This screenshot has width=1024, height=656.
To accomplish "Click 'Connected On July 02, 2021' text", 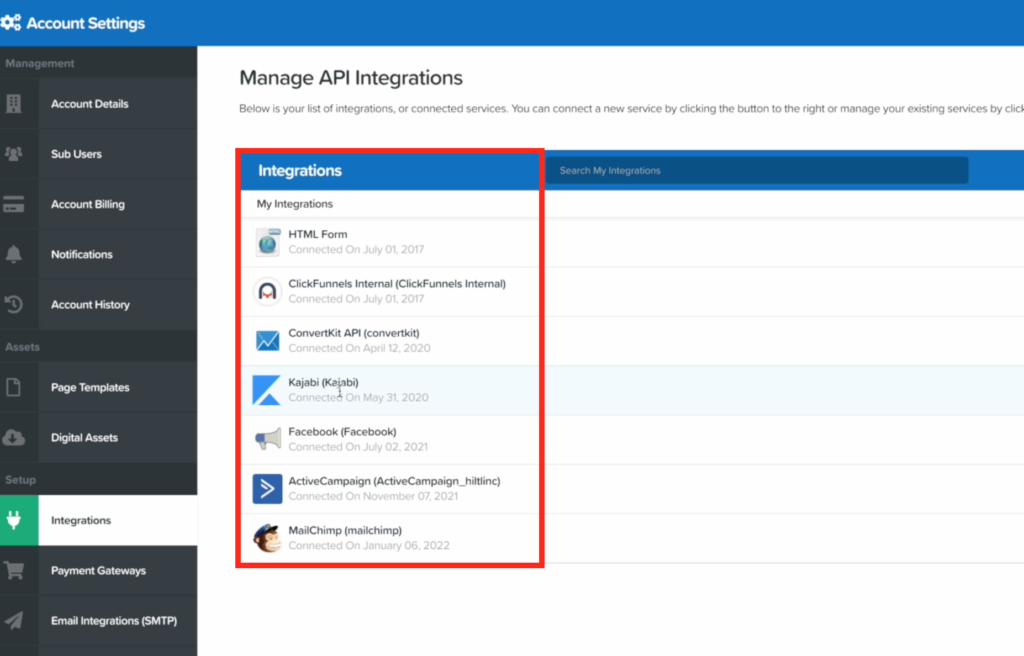I will [x=358, y=447].
